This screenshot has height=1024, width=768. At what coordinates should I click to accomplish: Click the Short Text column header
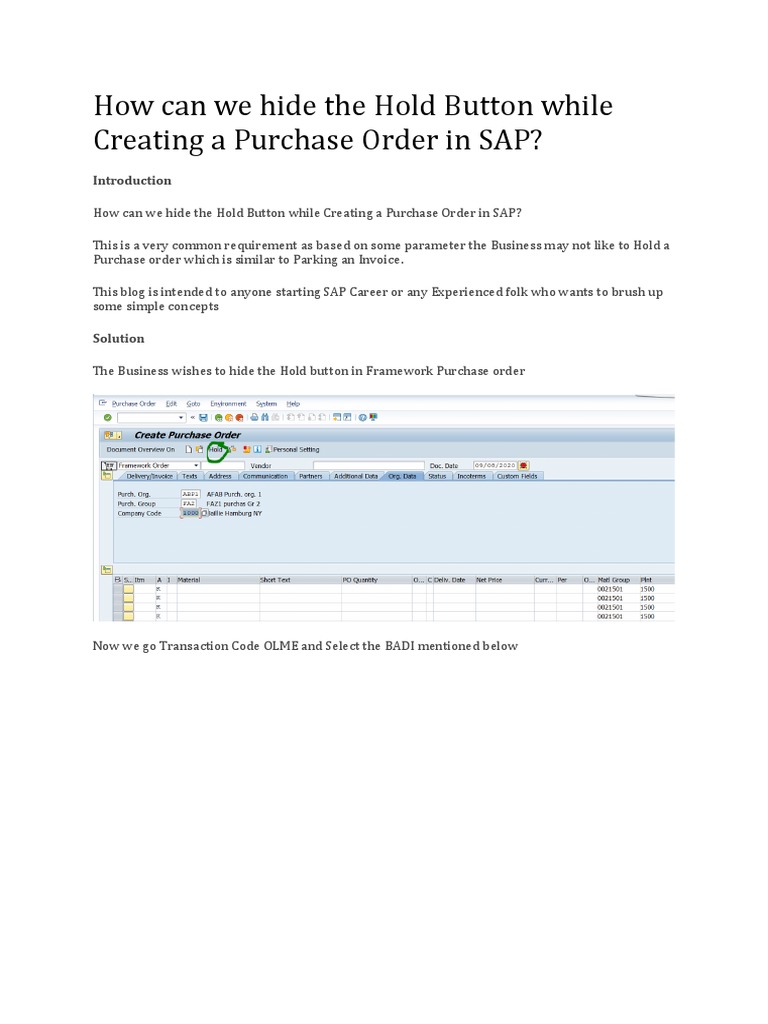tap(300, 580)
